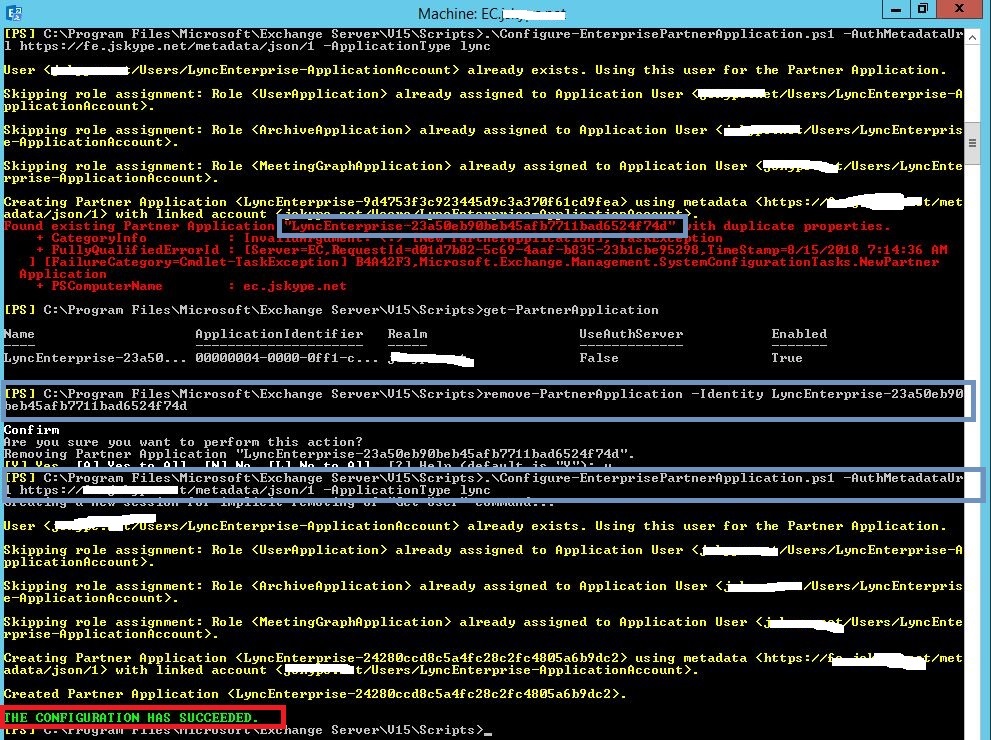Viewport: 991px width, 740px height.
Task: Click the 'True' value under Enabled
Action: (787, 358)
